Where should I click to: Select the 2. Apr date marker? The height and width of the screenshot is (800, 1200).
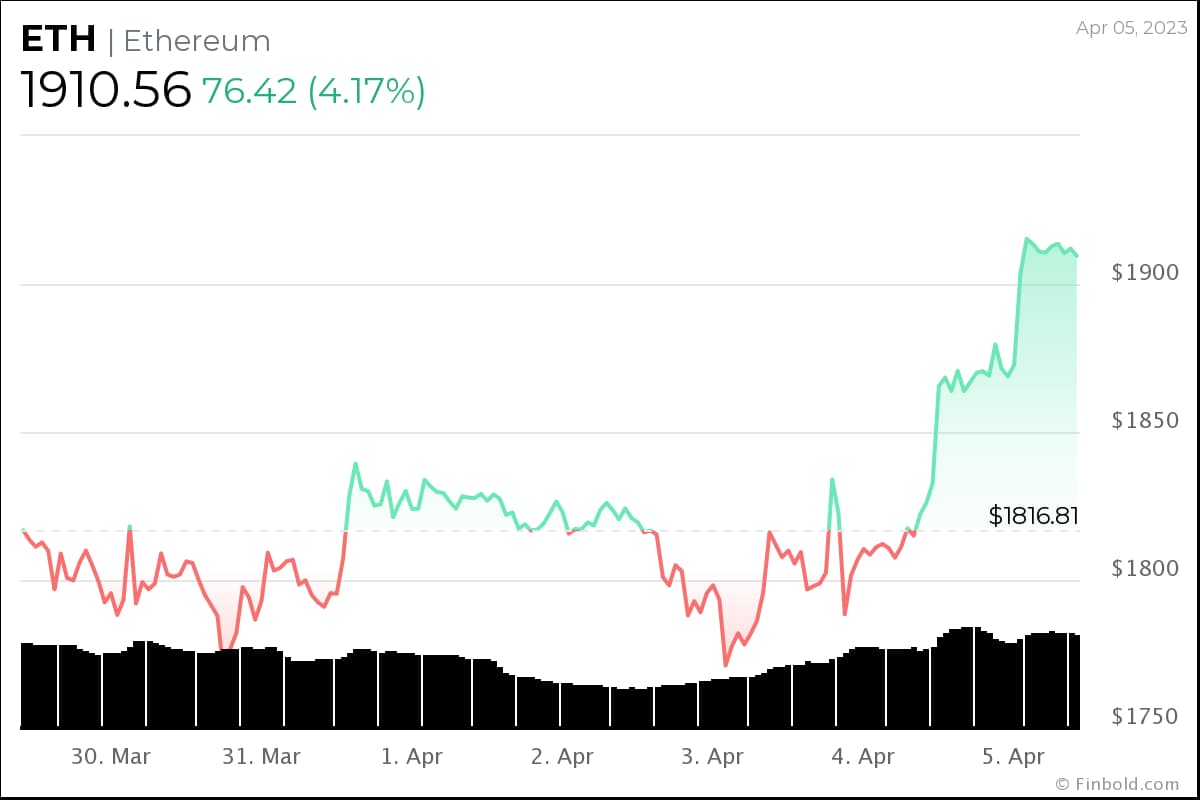coord(562,757)
